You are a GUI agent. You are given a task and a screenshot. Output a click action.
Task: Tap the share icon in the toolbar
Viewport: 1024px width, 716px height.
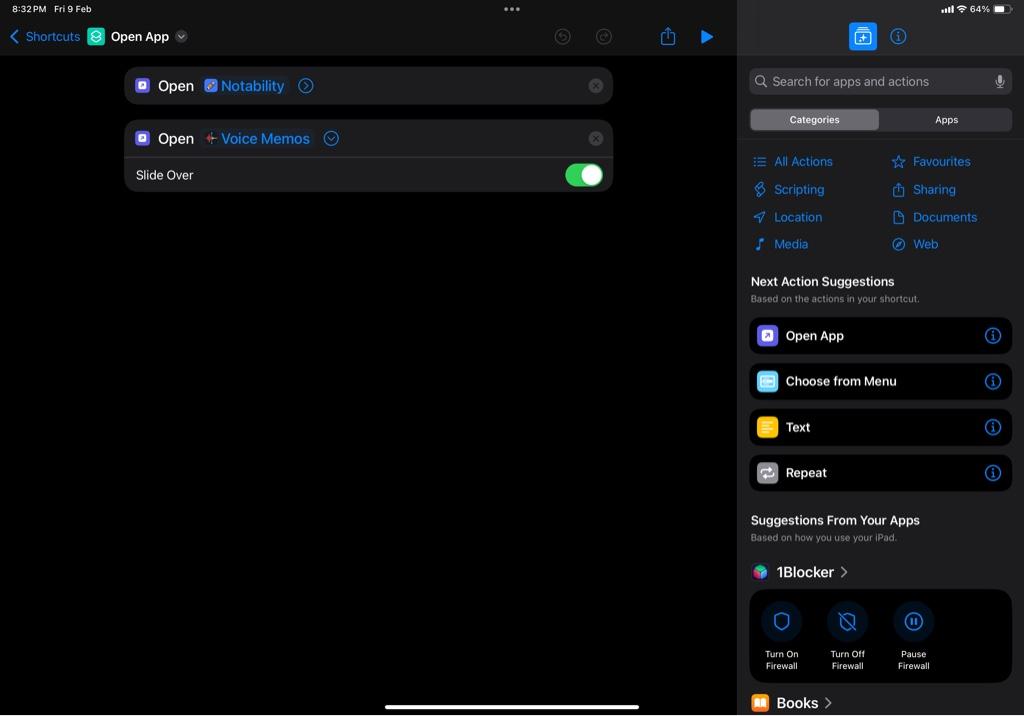(667, 36)
